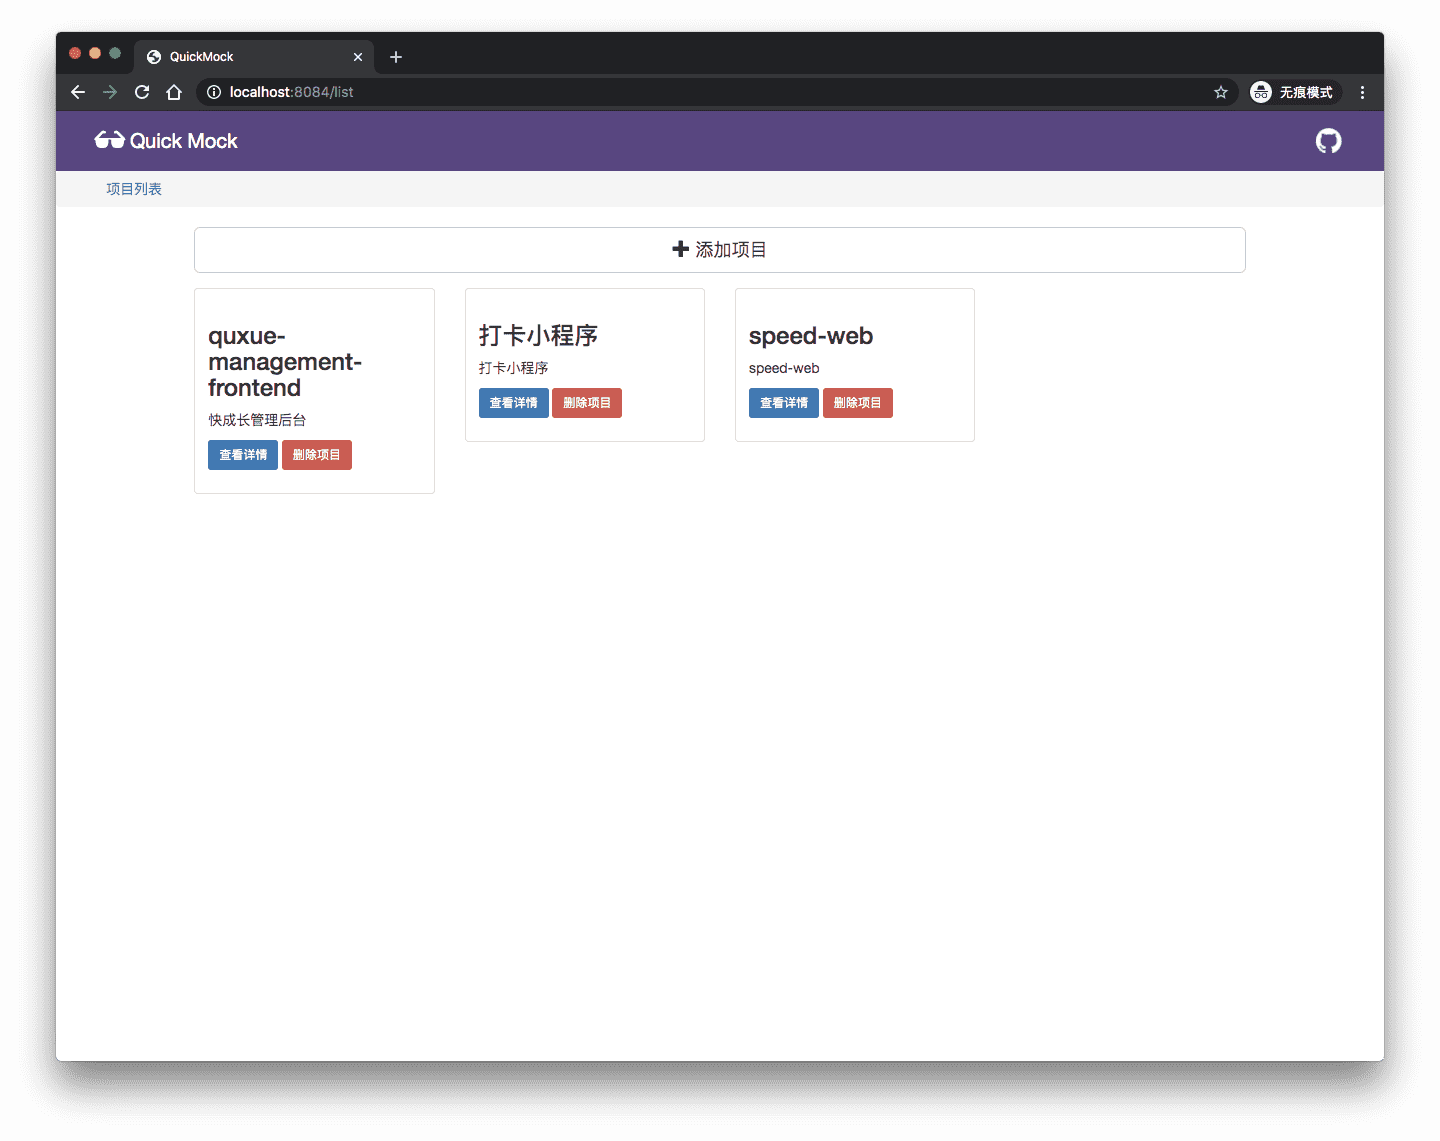Go back with browser back arrow
This screenshot has width=1440, height=1141.
point(78,92)
